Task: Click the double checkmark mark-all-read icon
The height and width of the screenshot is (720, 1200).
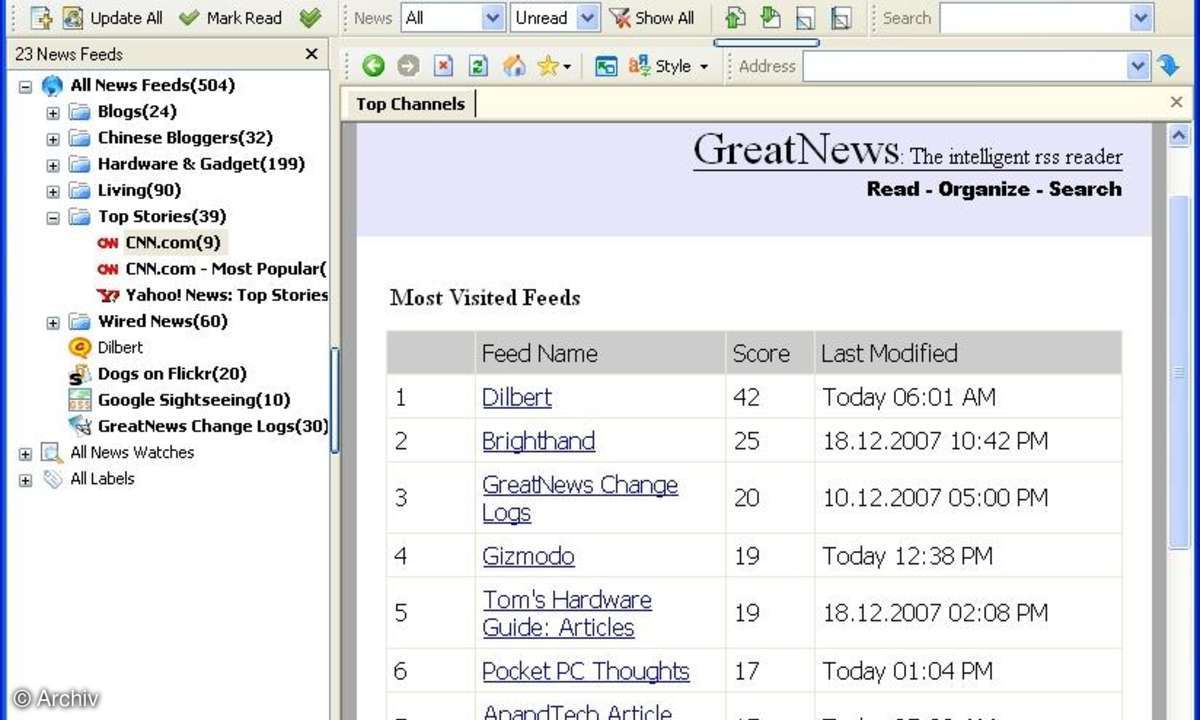Action: pos(310,17)
